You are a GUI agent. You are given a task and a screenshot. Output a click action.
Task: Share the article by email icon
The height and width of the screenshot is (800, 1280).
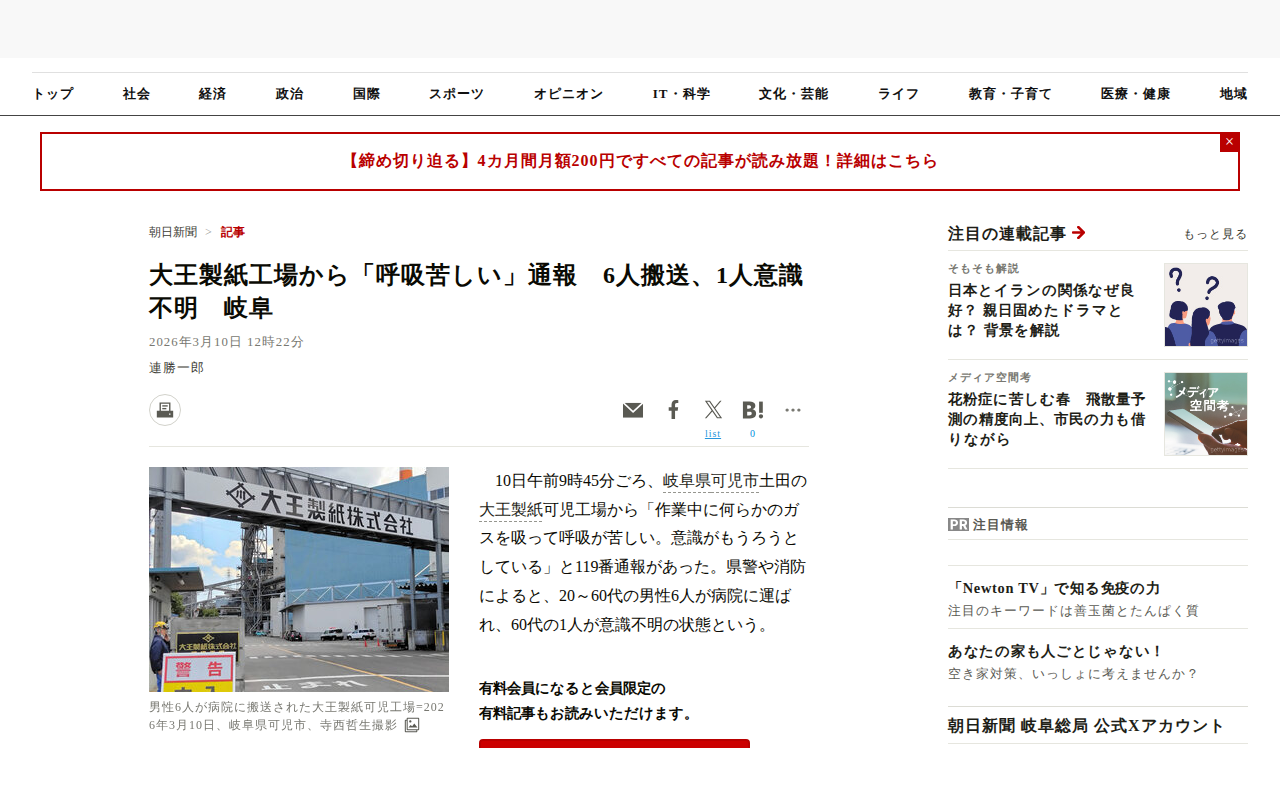pos(633,410)
